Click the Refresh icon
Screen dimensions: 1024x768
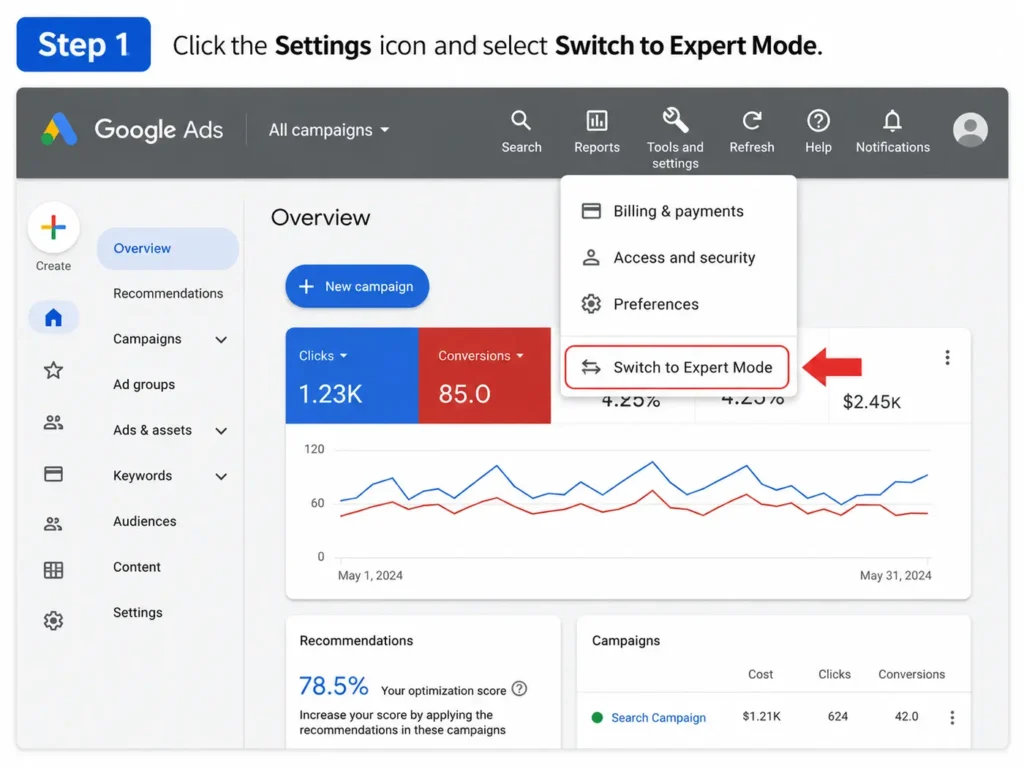[x=752, y=121]
